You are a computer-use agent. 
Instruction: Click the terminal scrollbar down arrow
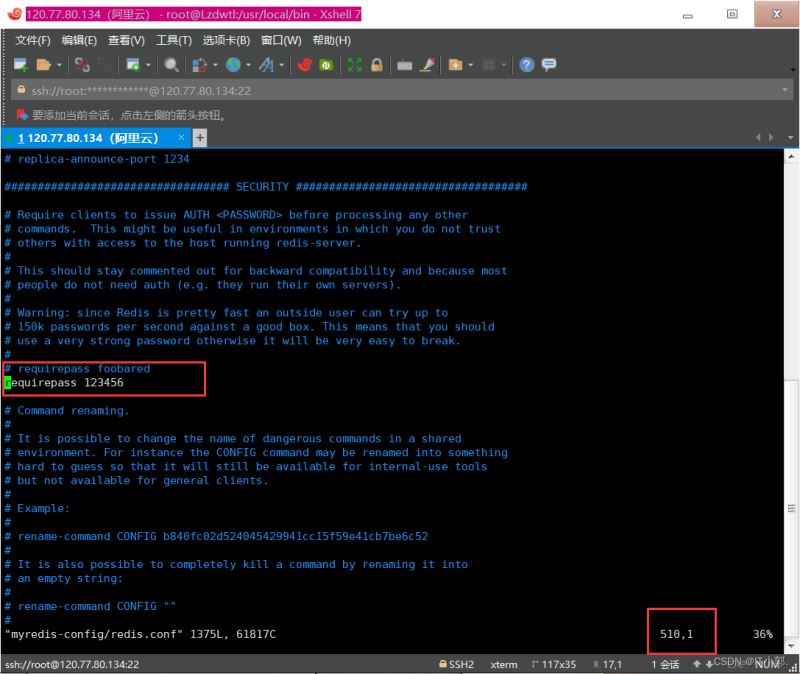(791, 647)
